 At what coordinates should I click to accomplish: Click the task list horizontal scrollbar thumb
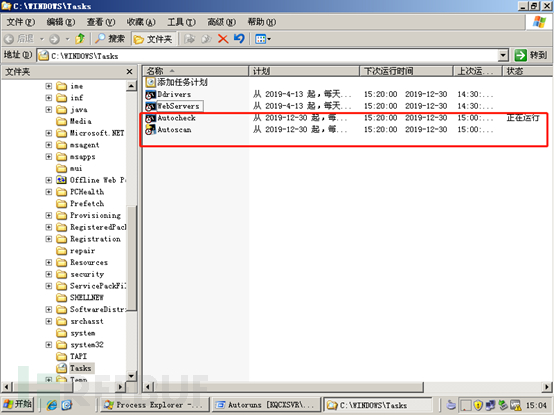(288, 387)
